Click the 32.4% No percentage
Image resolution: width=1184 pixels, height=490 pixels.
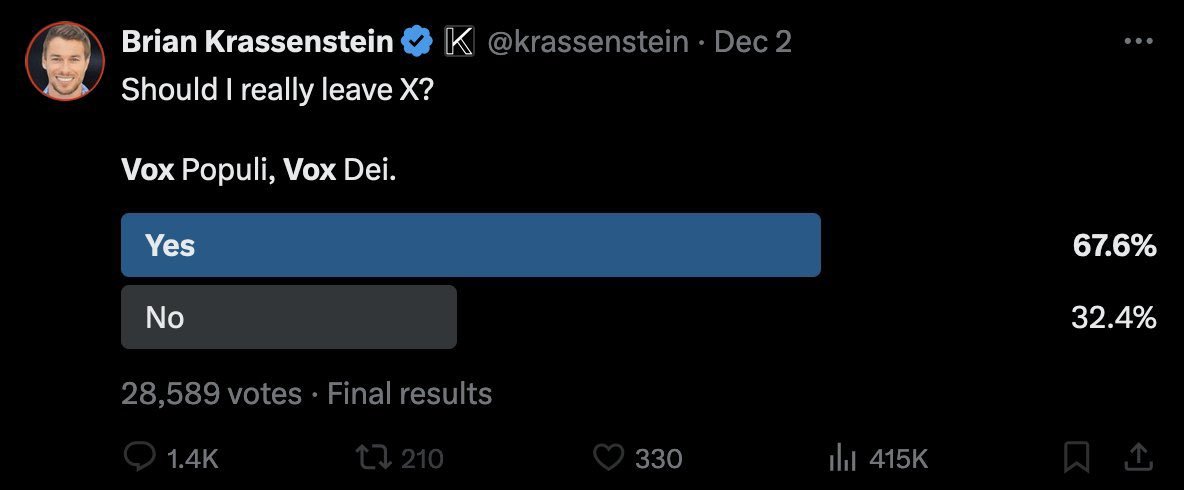pyautogui.click(x=1115, y=318)
